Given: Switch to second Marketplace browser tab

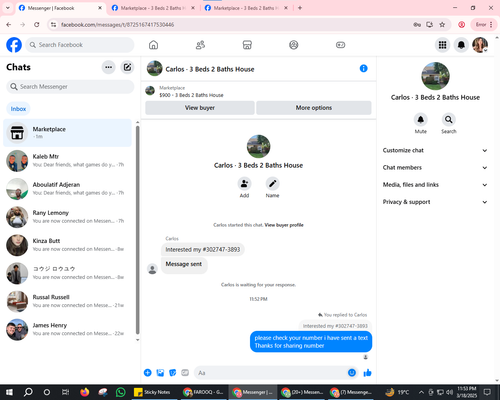Looking at the screenshot, I should [x=153, y=8].
